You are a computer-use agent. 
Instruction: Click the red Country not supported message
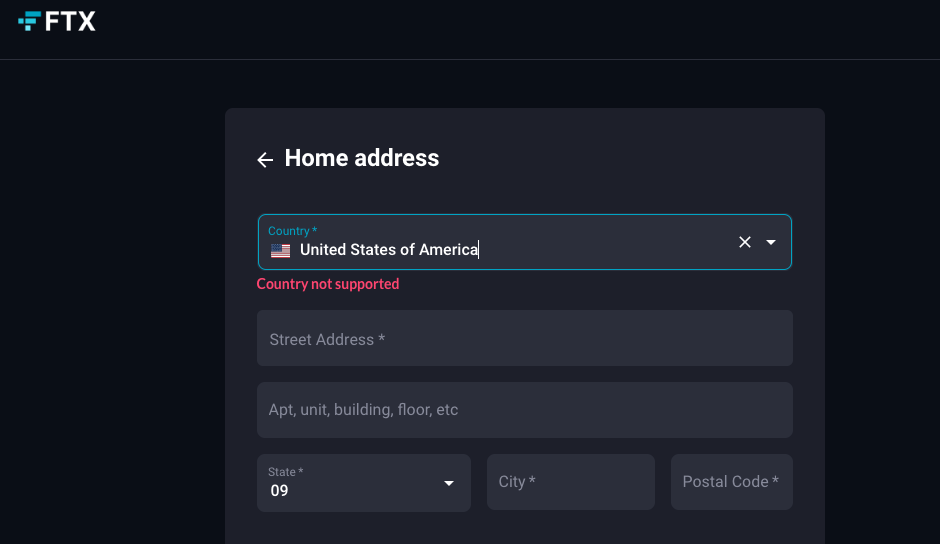[328, 284]
